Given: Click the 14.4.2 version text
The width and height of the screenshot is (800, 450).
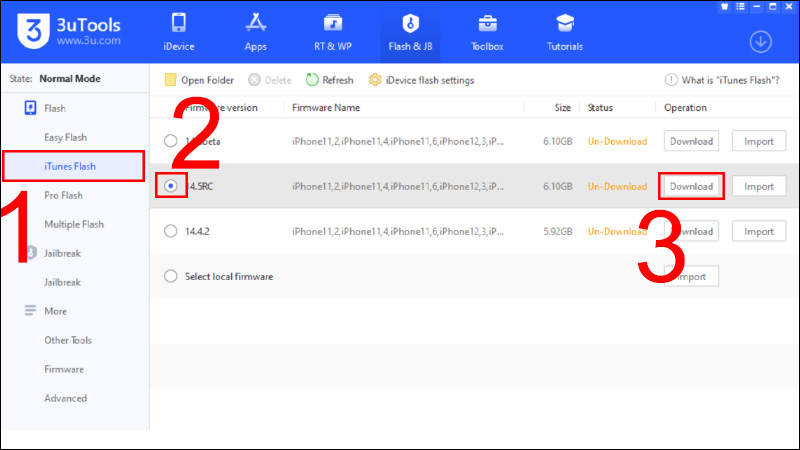Looking at the screenshot, I should click(197, 231).
